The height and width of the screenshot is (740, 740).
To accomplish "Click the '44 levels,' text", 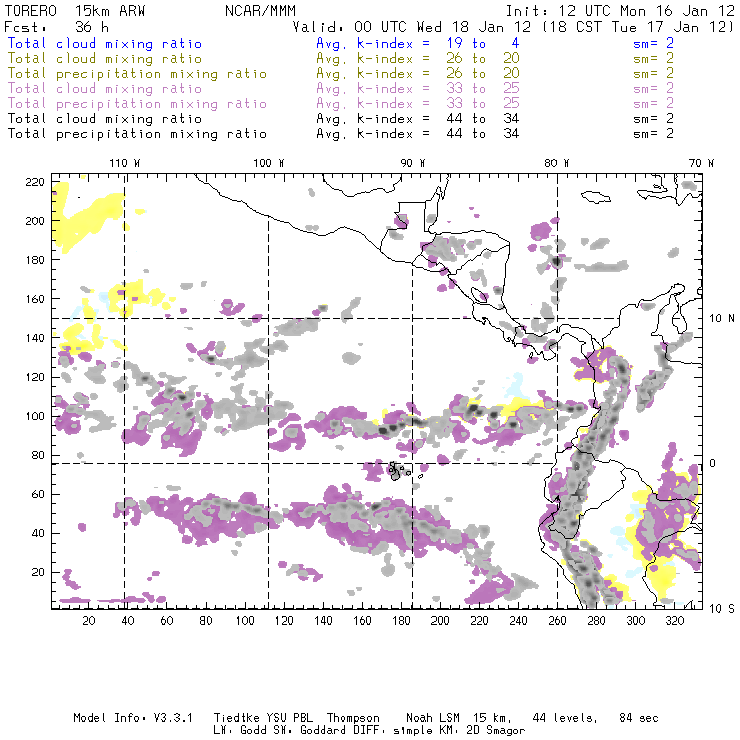I will pos(565,718).
